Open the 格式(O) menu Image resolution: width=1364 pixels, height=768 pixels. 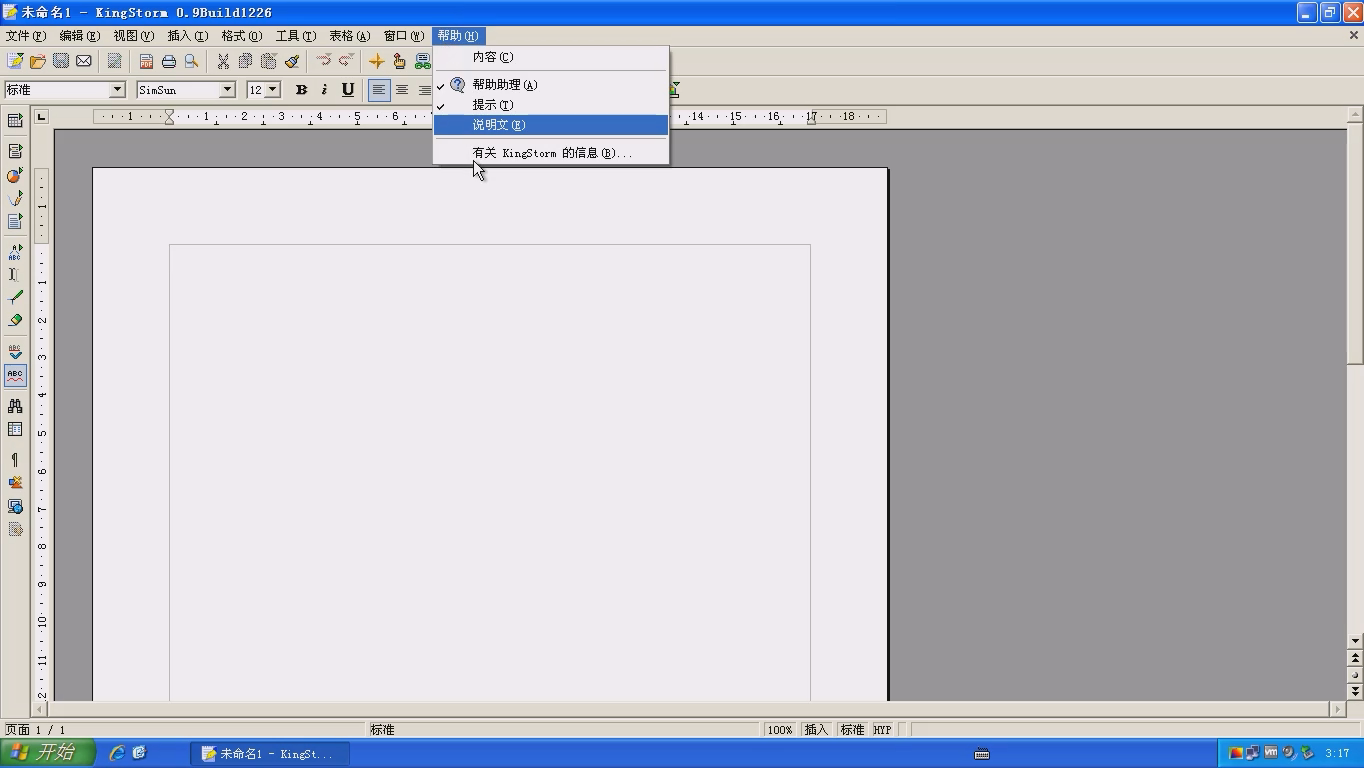pos(241,36)
